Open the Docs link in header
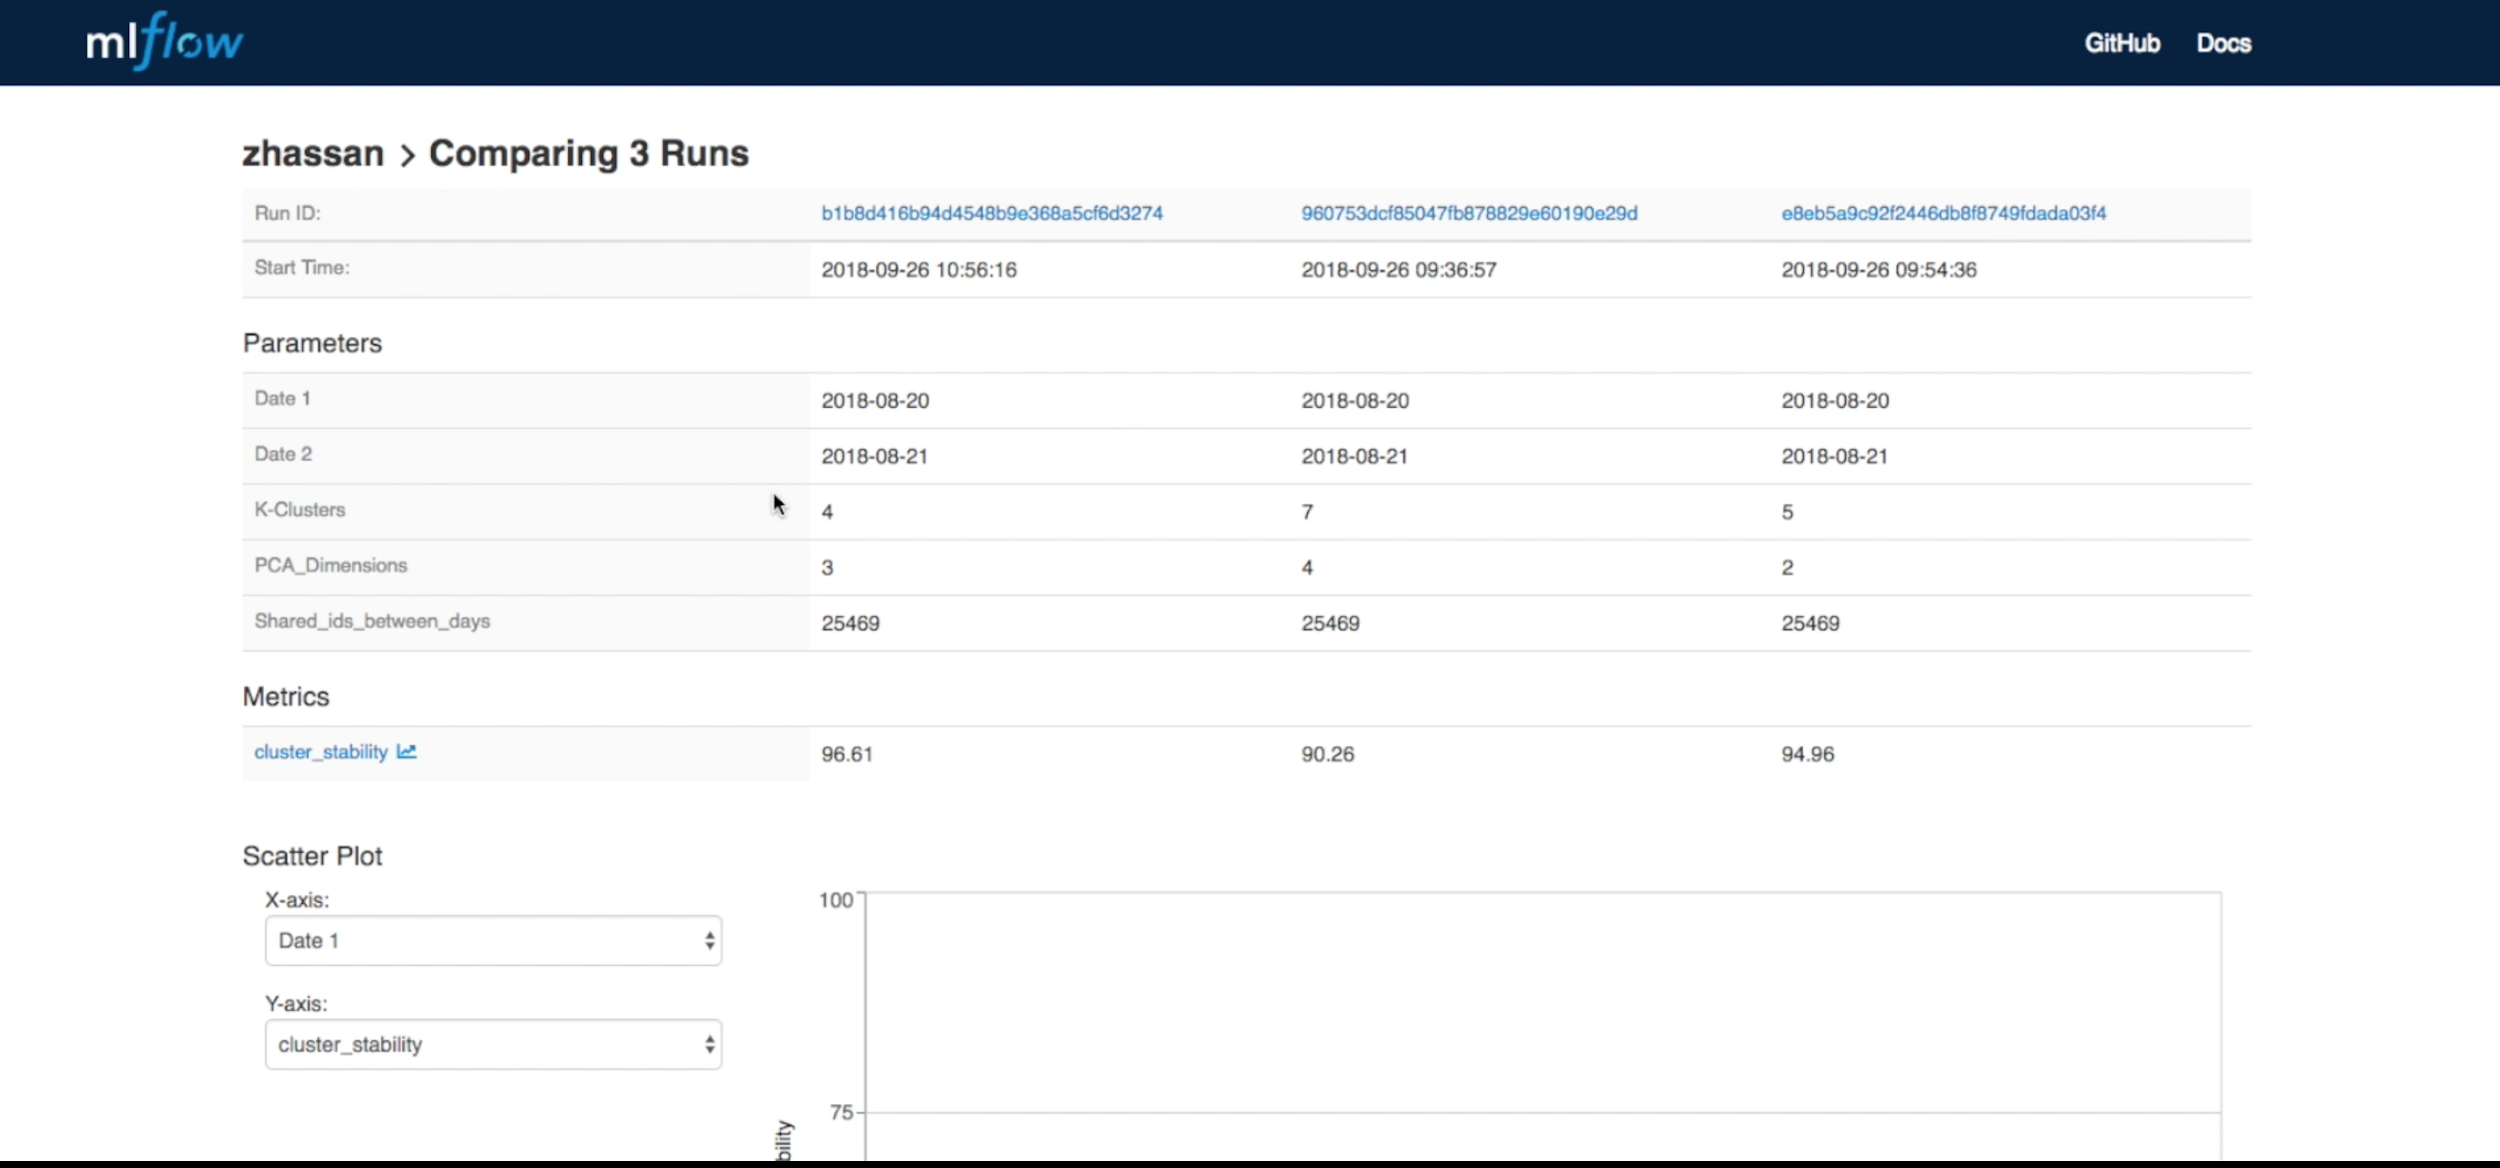This screenshot has height=1168, width=2500. click(2223, 43)
